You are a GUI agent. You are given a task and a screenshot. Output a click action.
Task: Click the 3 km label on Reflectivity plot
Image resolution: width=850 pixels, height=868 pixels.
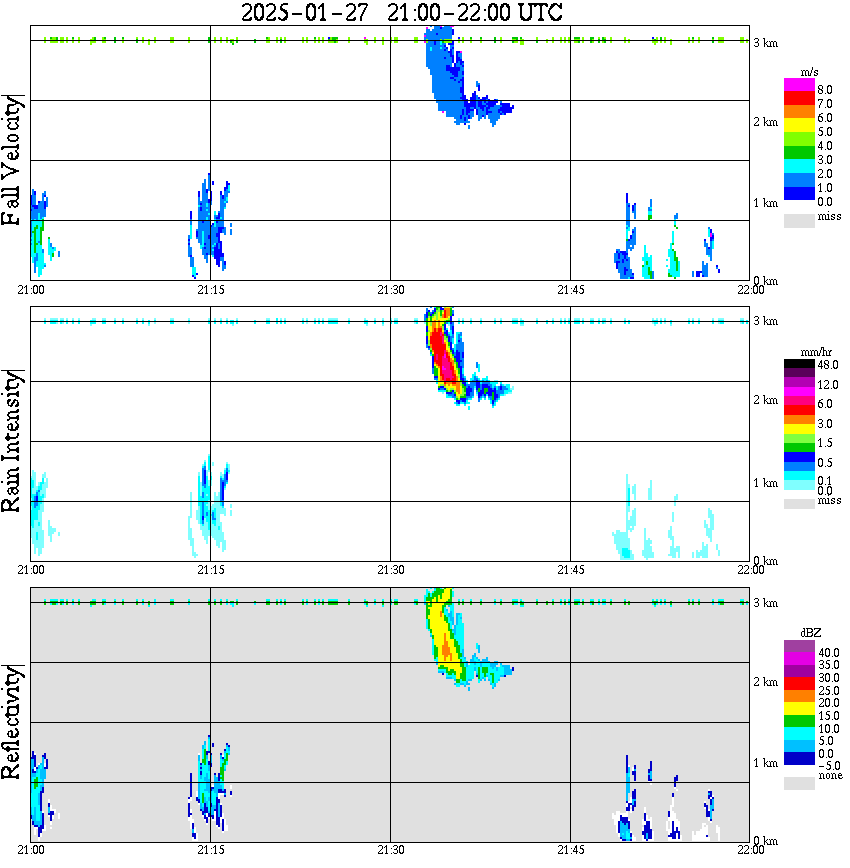tap(765, 603)
